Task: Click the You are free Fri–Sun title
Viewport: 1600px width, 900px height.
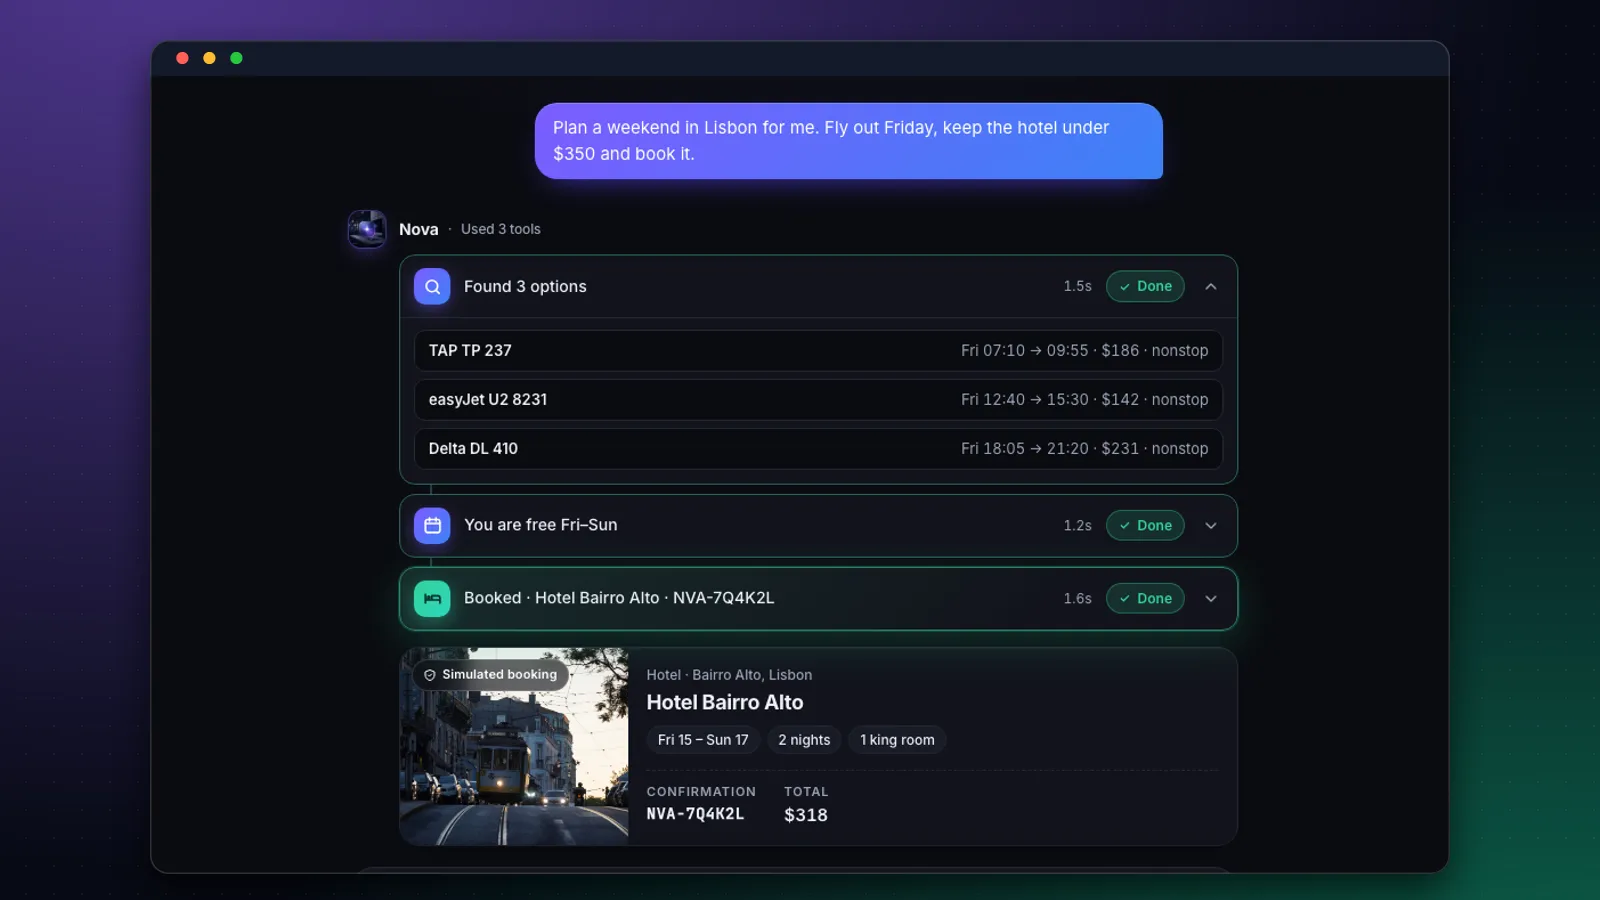Action: [541, 525]
